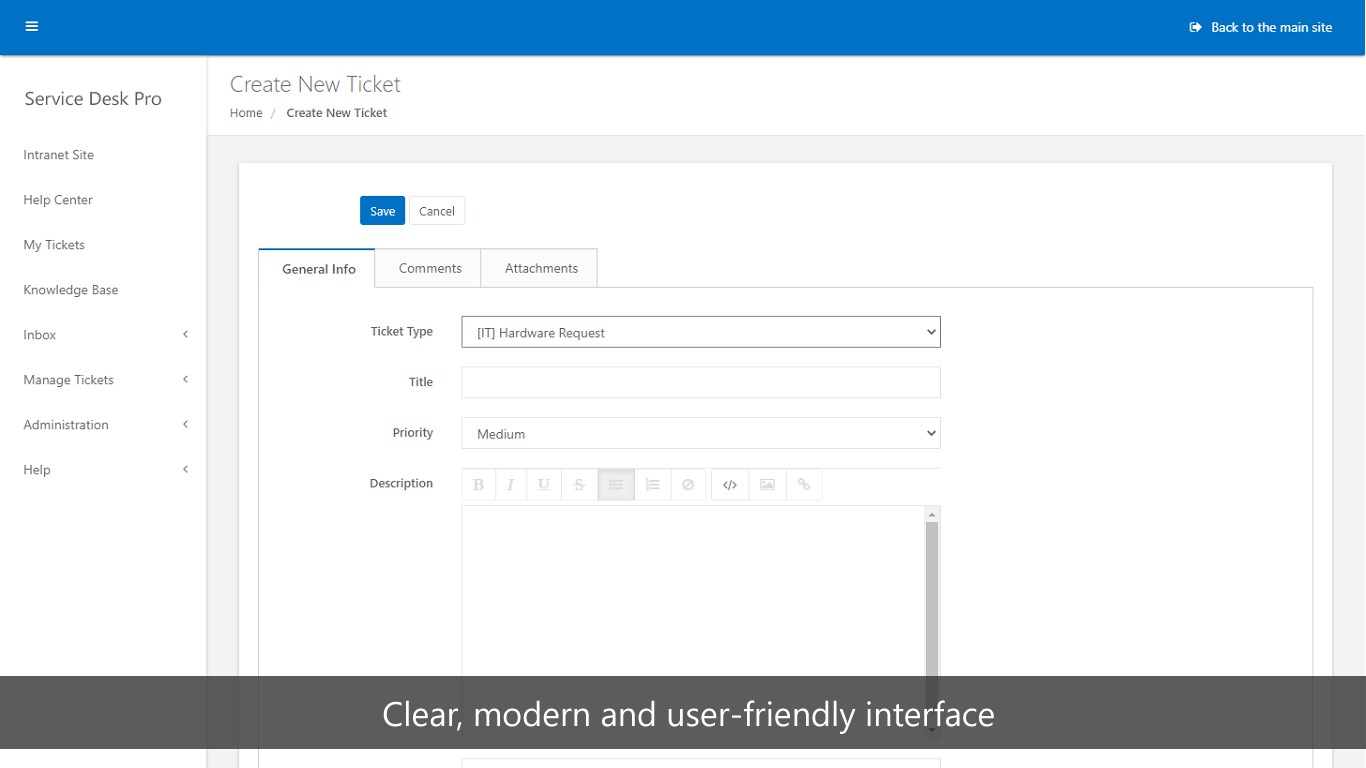Go back to the main site
This screenshot has width=1366, height=768.
coord(1261,27)
